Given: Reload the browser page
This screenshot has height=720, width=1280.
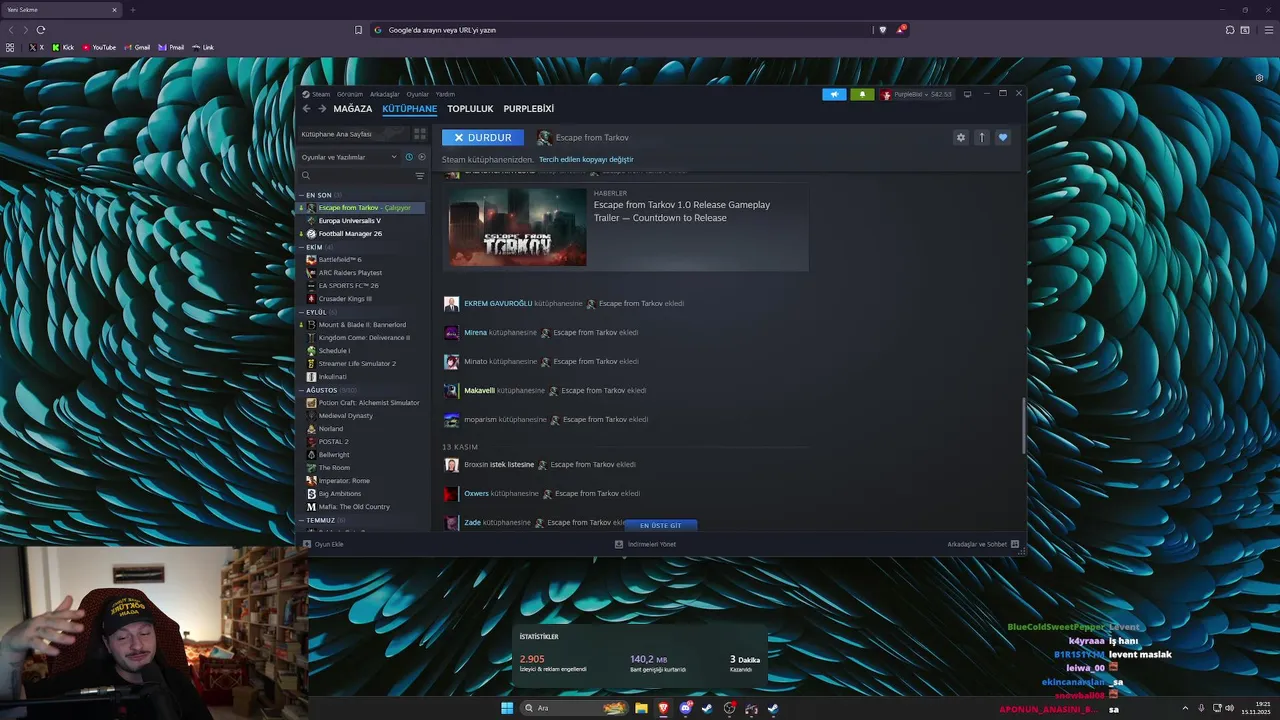Looking at the screenshot, I should [x=41, y=30].
